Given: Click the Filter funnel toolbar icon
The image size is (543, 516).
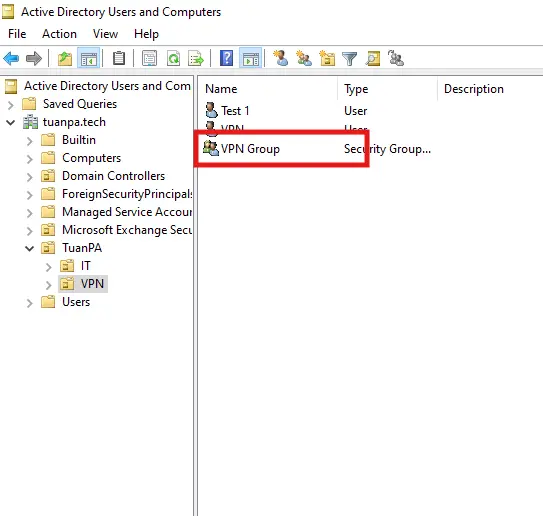Looking at the screenshot, I should 349,59.
